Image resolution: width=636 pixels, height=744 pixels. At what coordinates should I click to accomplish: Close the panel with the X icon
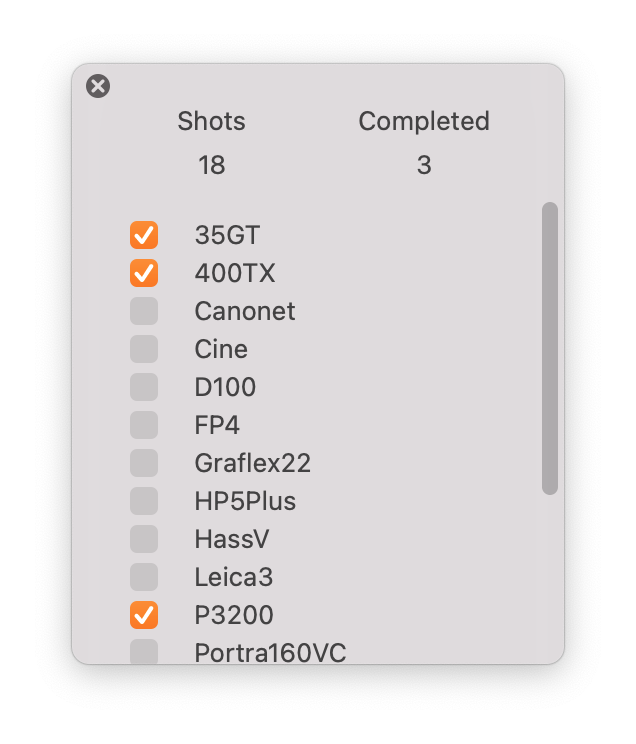98,86
